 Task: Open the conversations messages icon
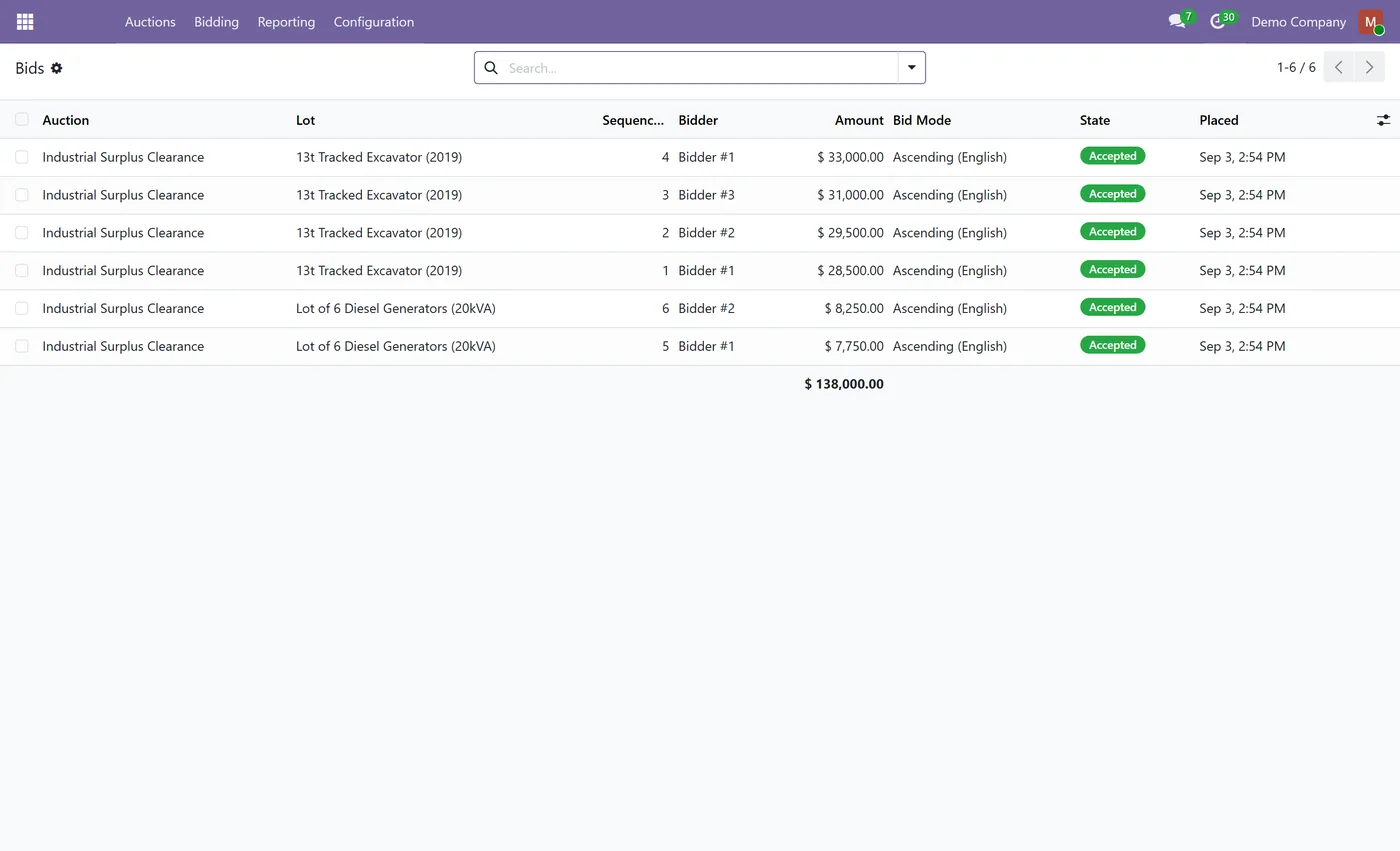pos(1177,21)
